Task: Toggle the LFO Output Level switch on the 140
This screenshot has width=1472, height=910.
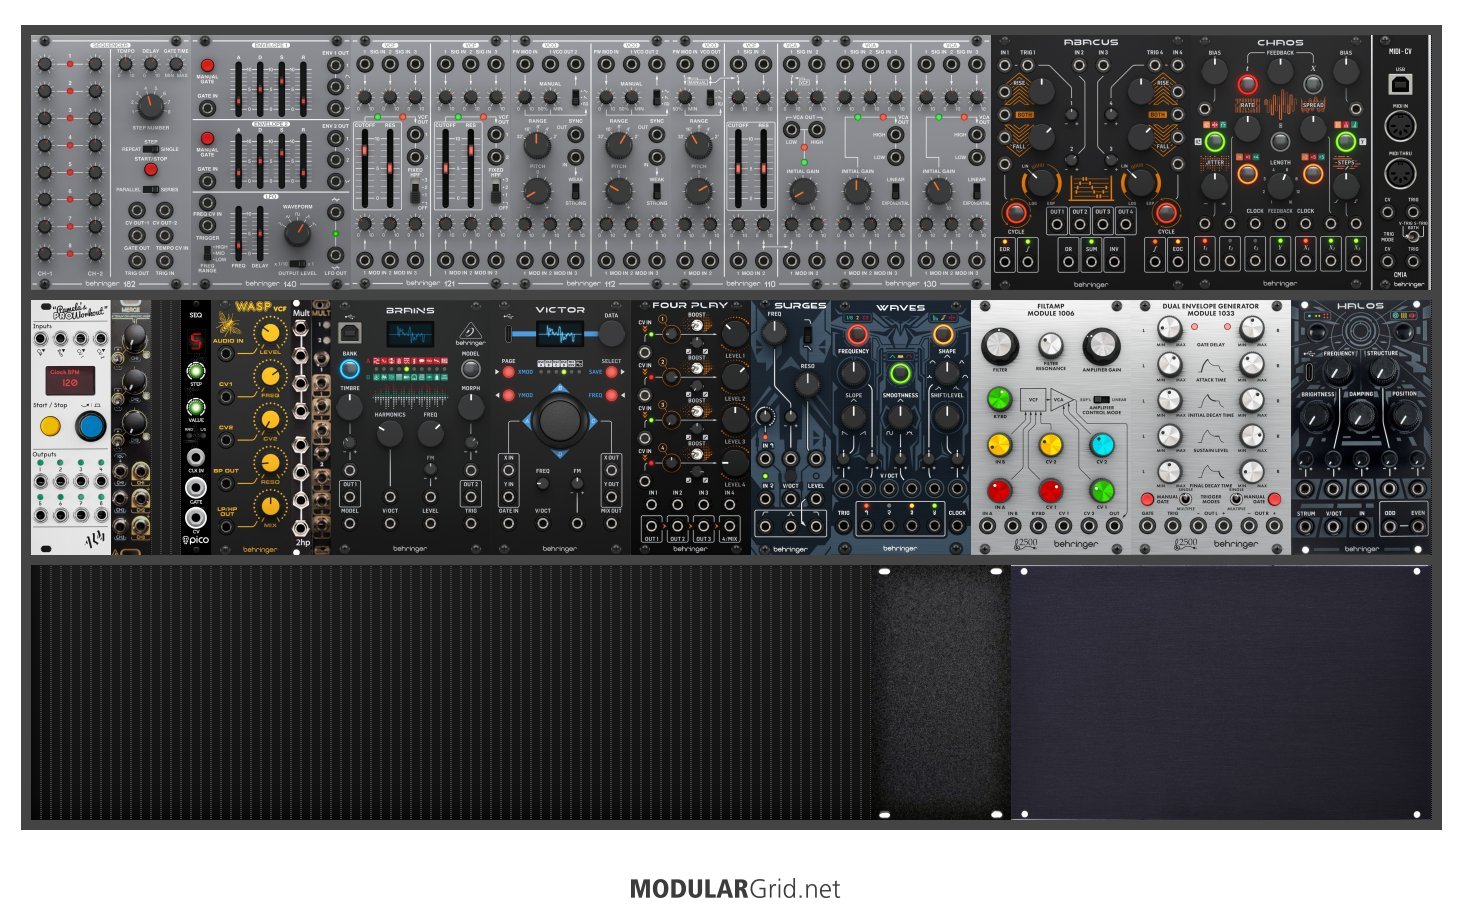Action: click(x=296, y=264)
